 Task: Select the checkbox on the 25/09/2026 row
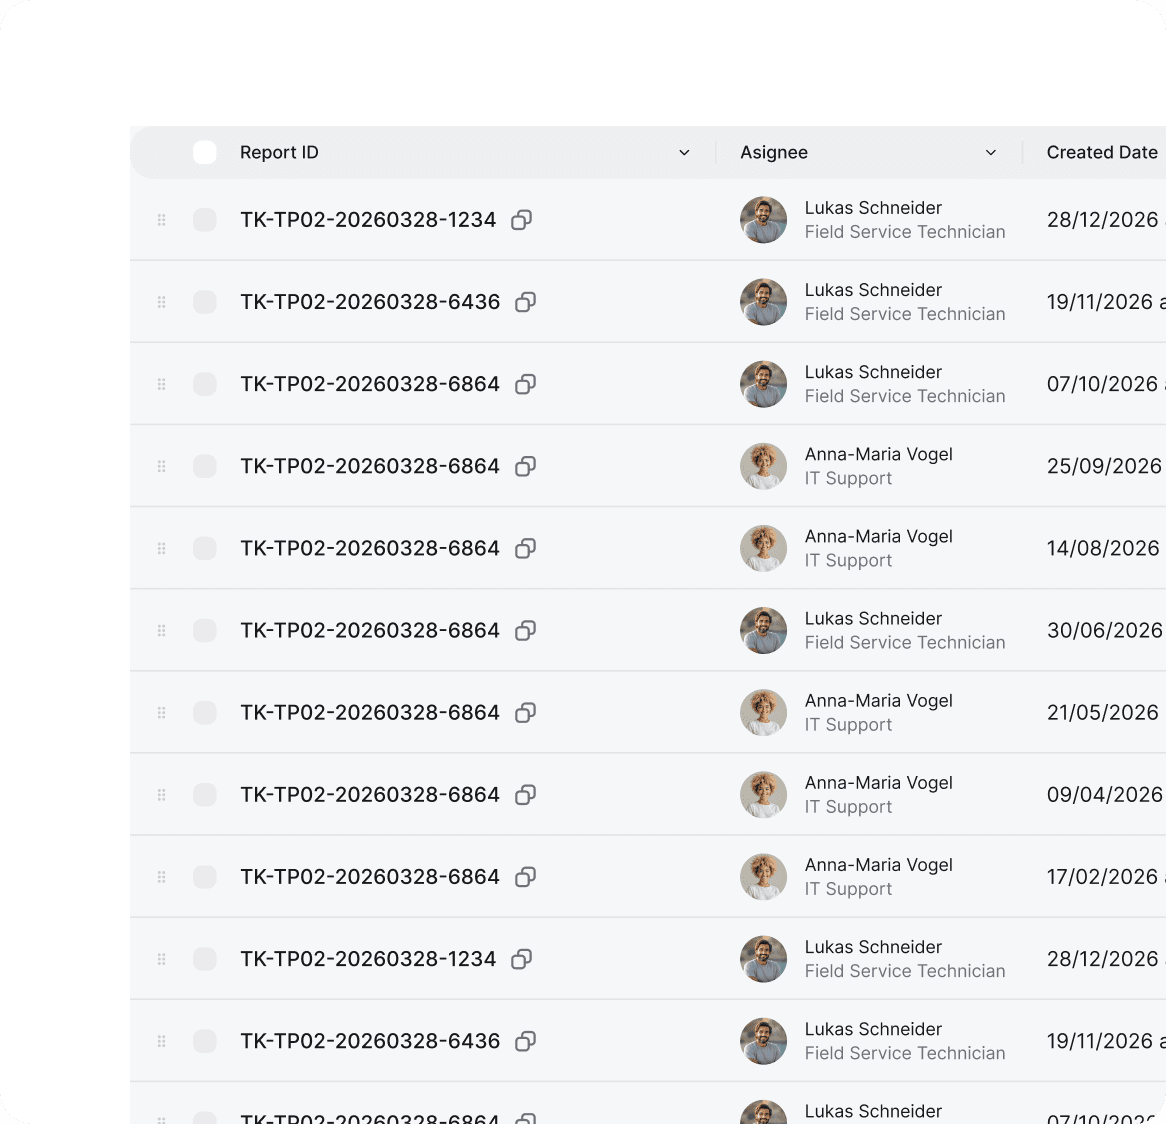click(205, 466)
